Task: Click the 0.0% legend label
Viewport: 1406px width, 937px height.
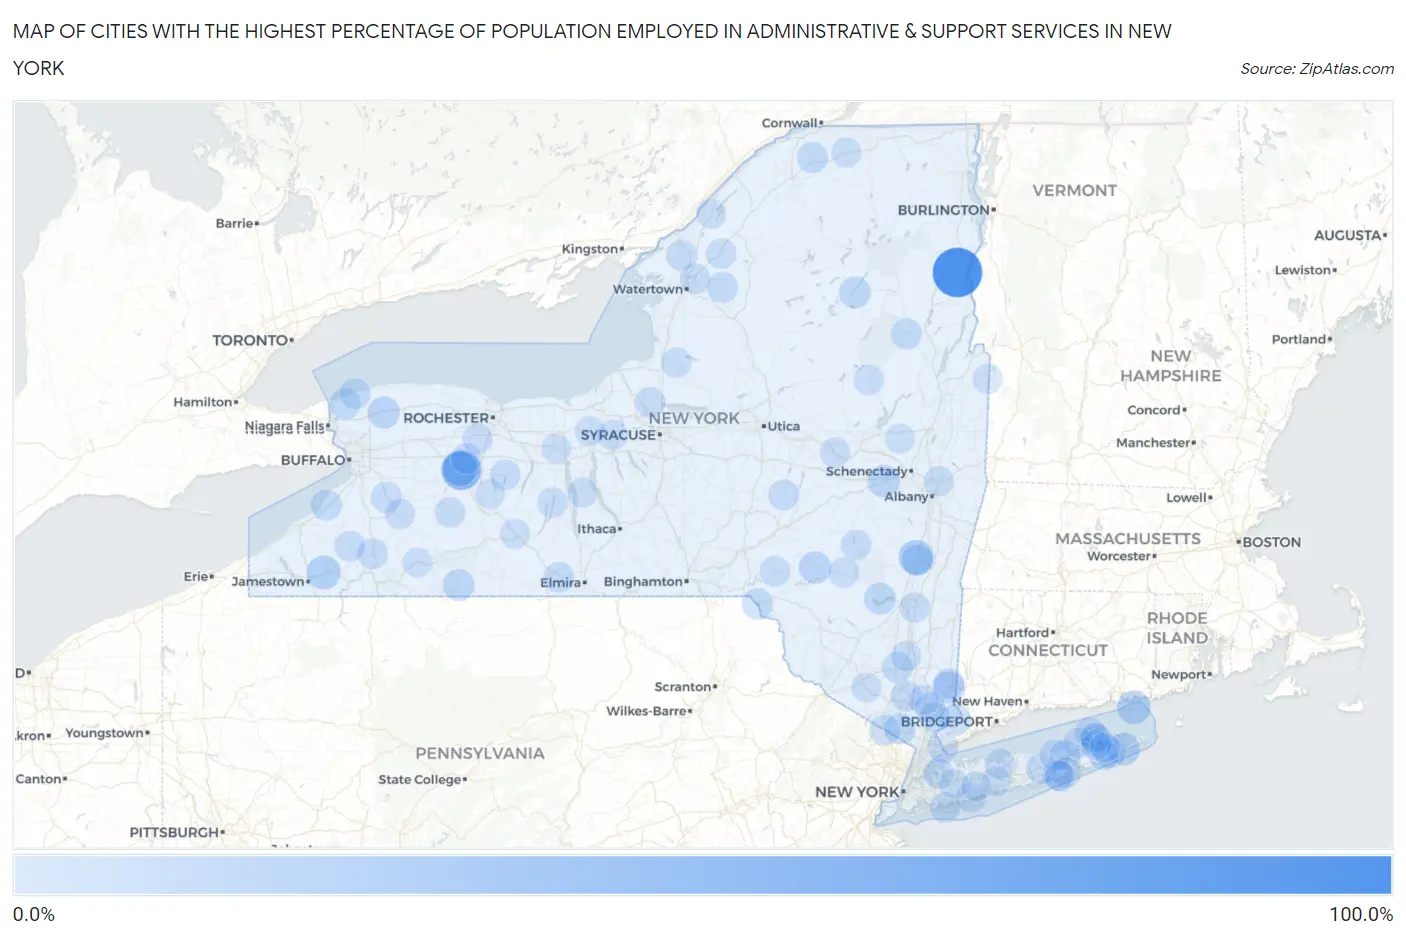Action: click(x=34, y=914)
